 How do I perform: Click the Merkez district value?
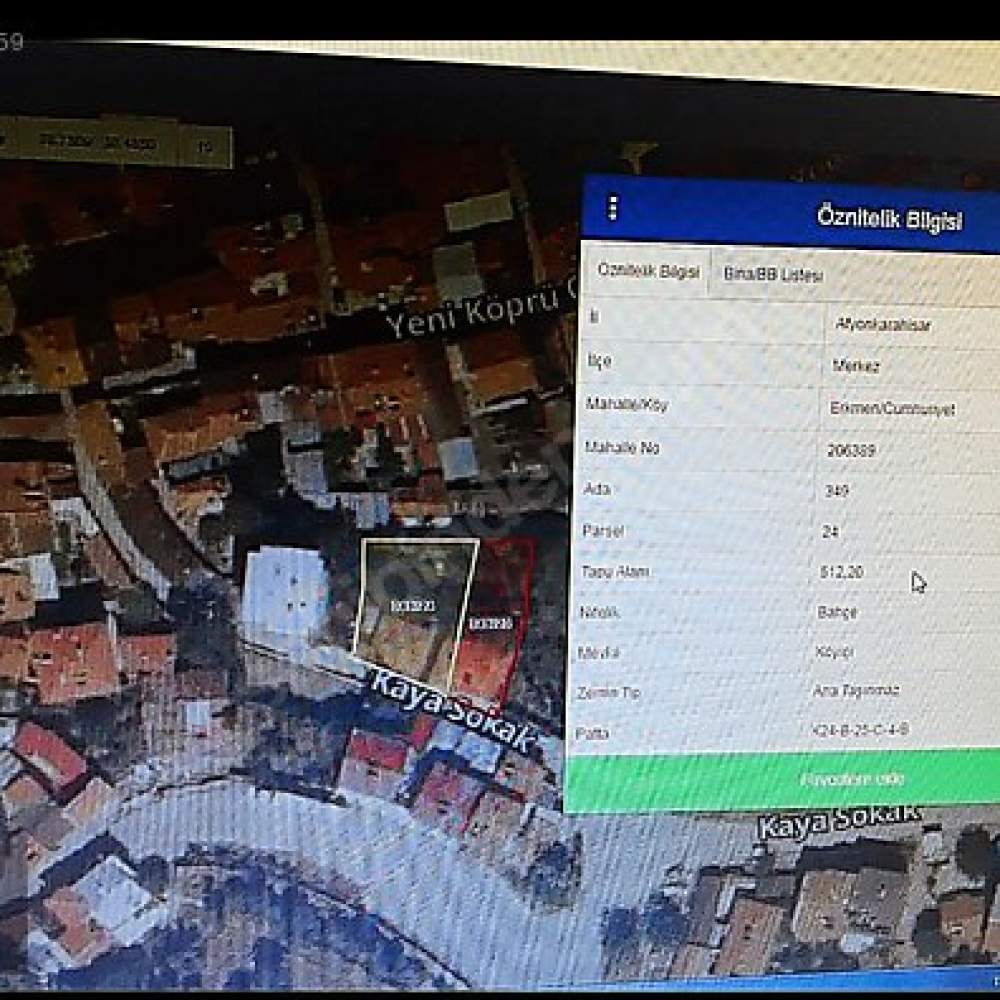(857, 366)
